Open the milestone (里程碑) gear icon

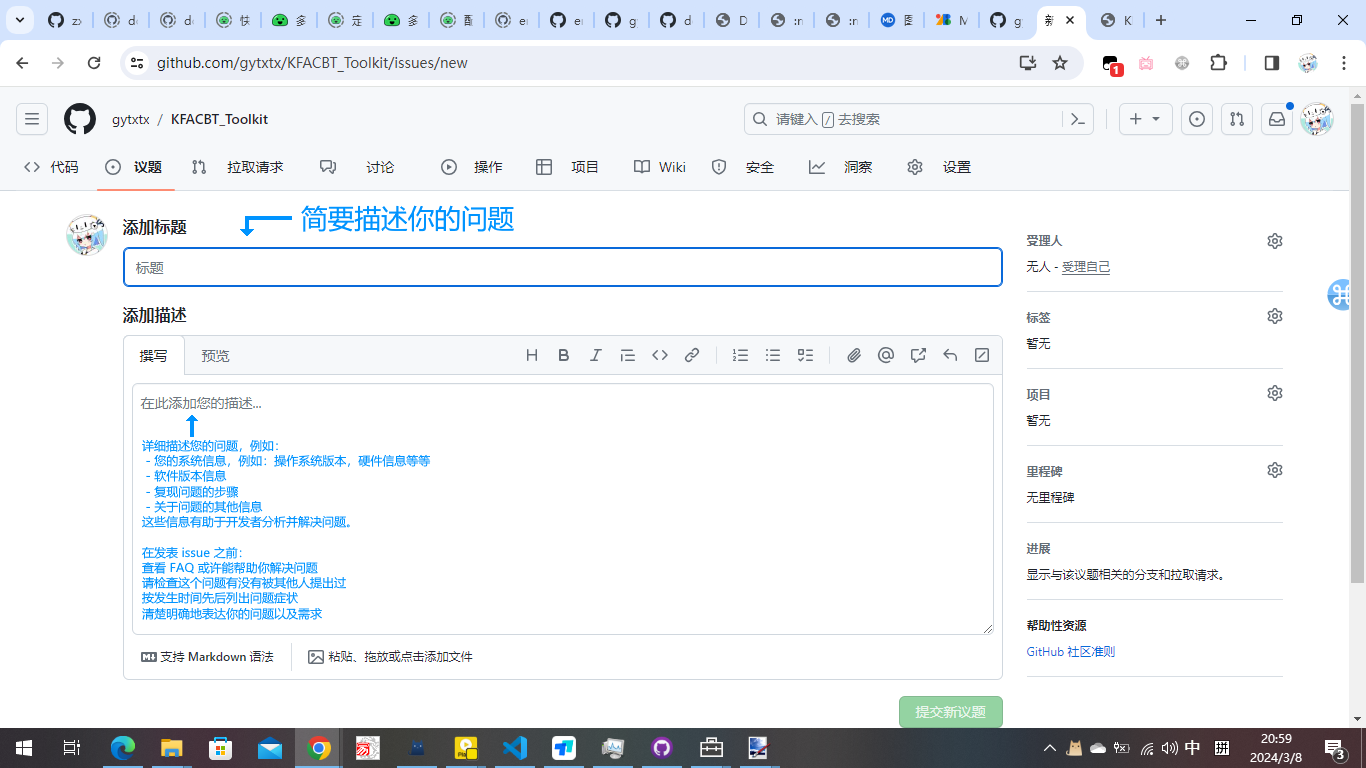point(1275,470)
